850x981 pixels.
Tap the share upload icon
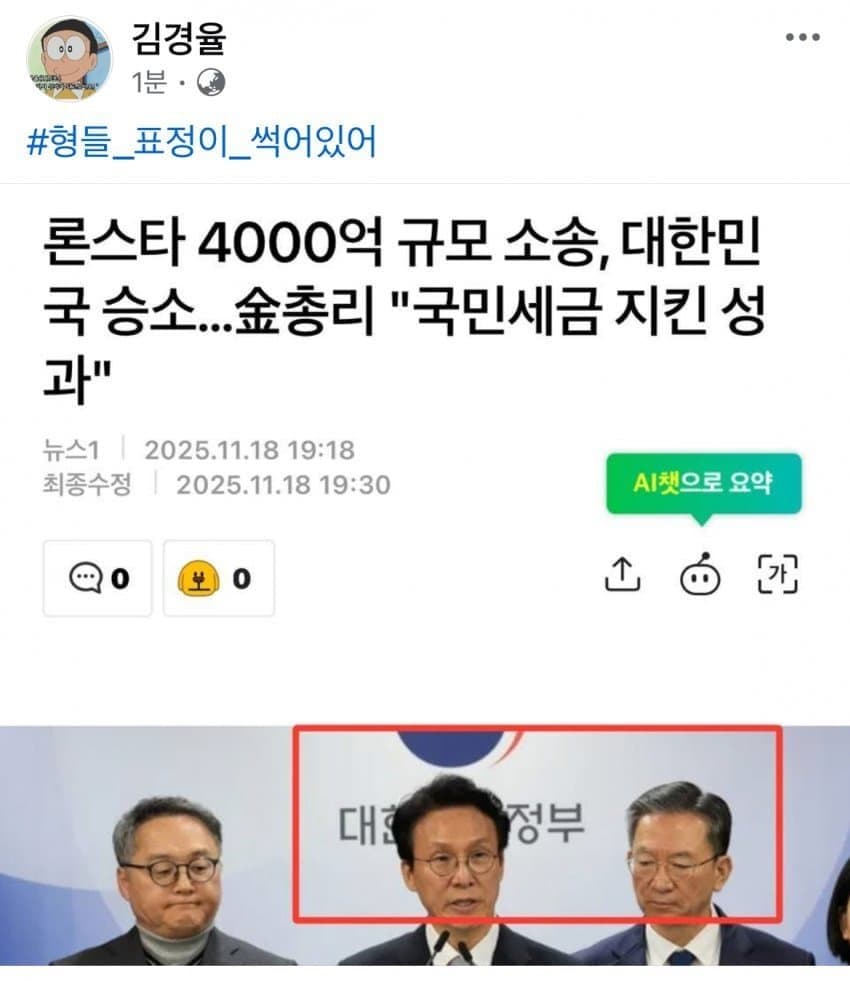click(622, 574)
